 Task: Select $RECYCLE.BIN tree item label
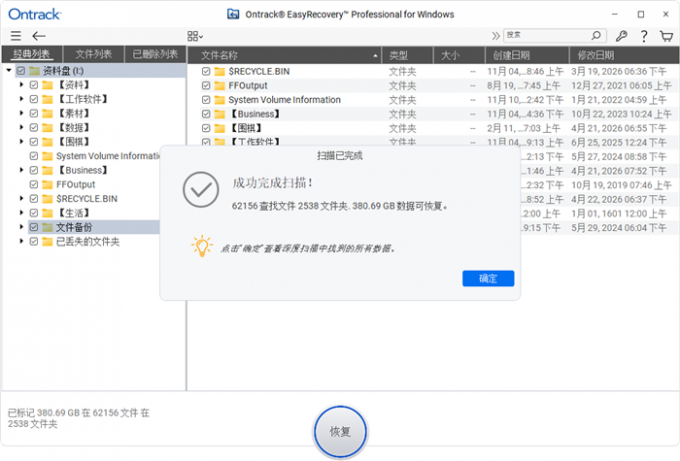point(87,199)
